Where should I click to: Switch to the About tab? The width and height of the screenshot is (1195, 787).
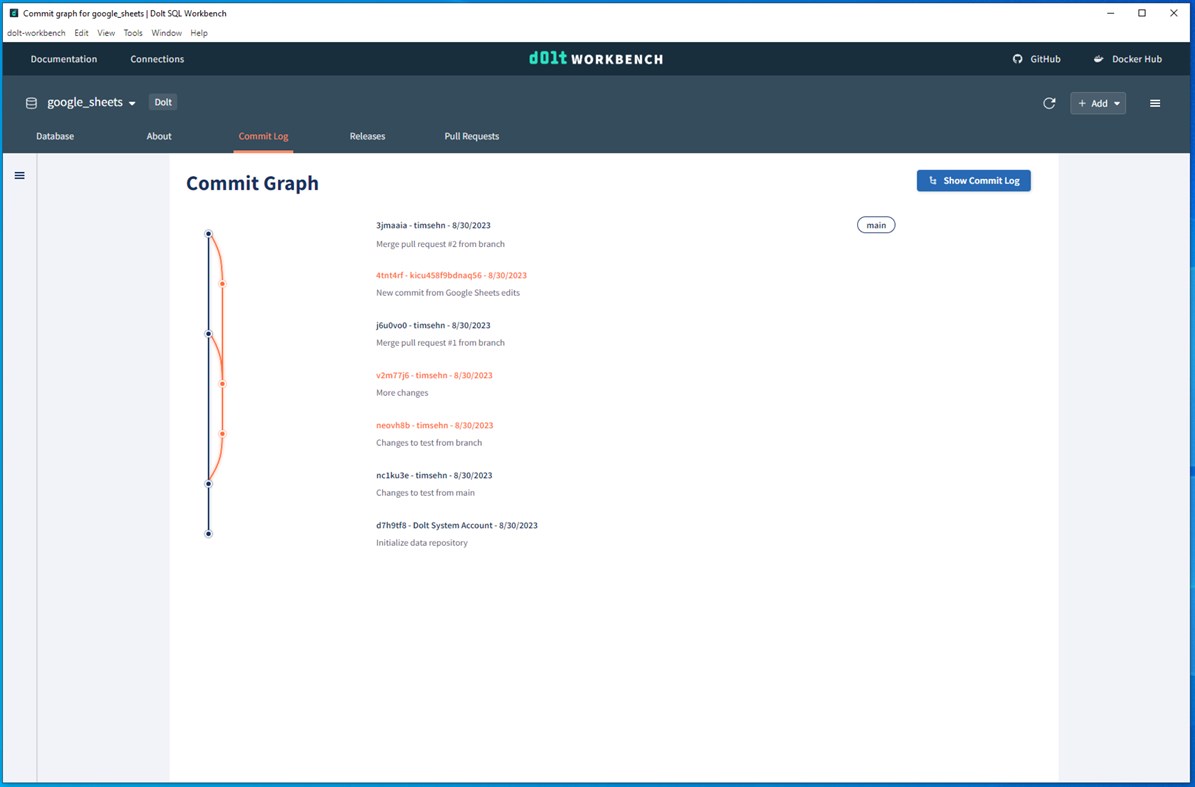click(x=159, y=136)
